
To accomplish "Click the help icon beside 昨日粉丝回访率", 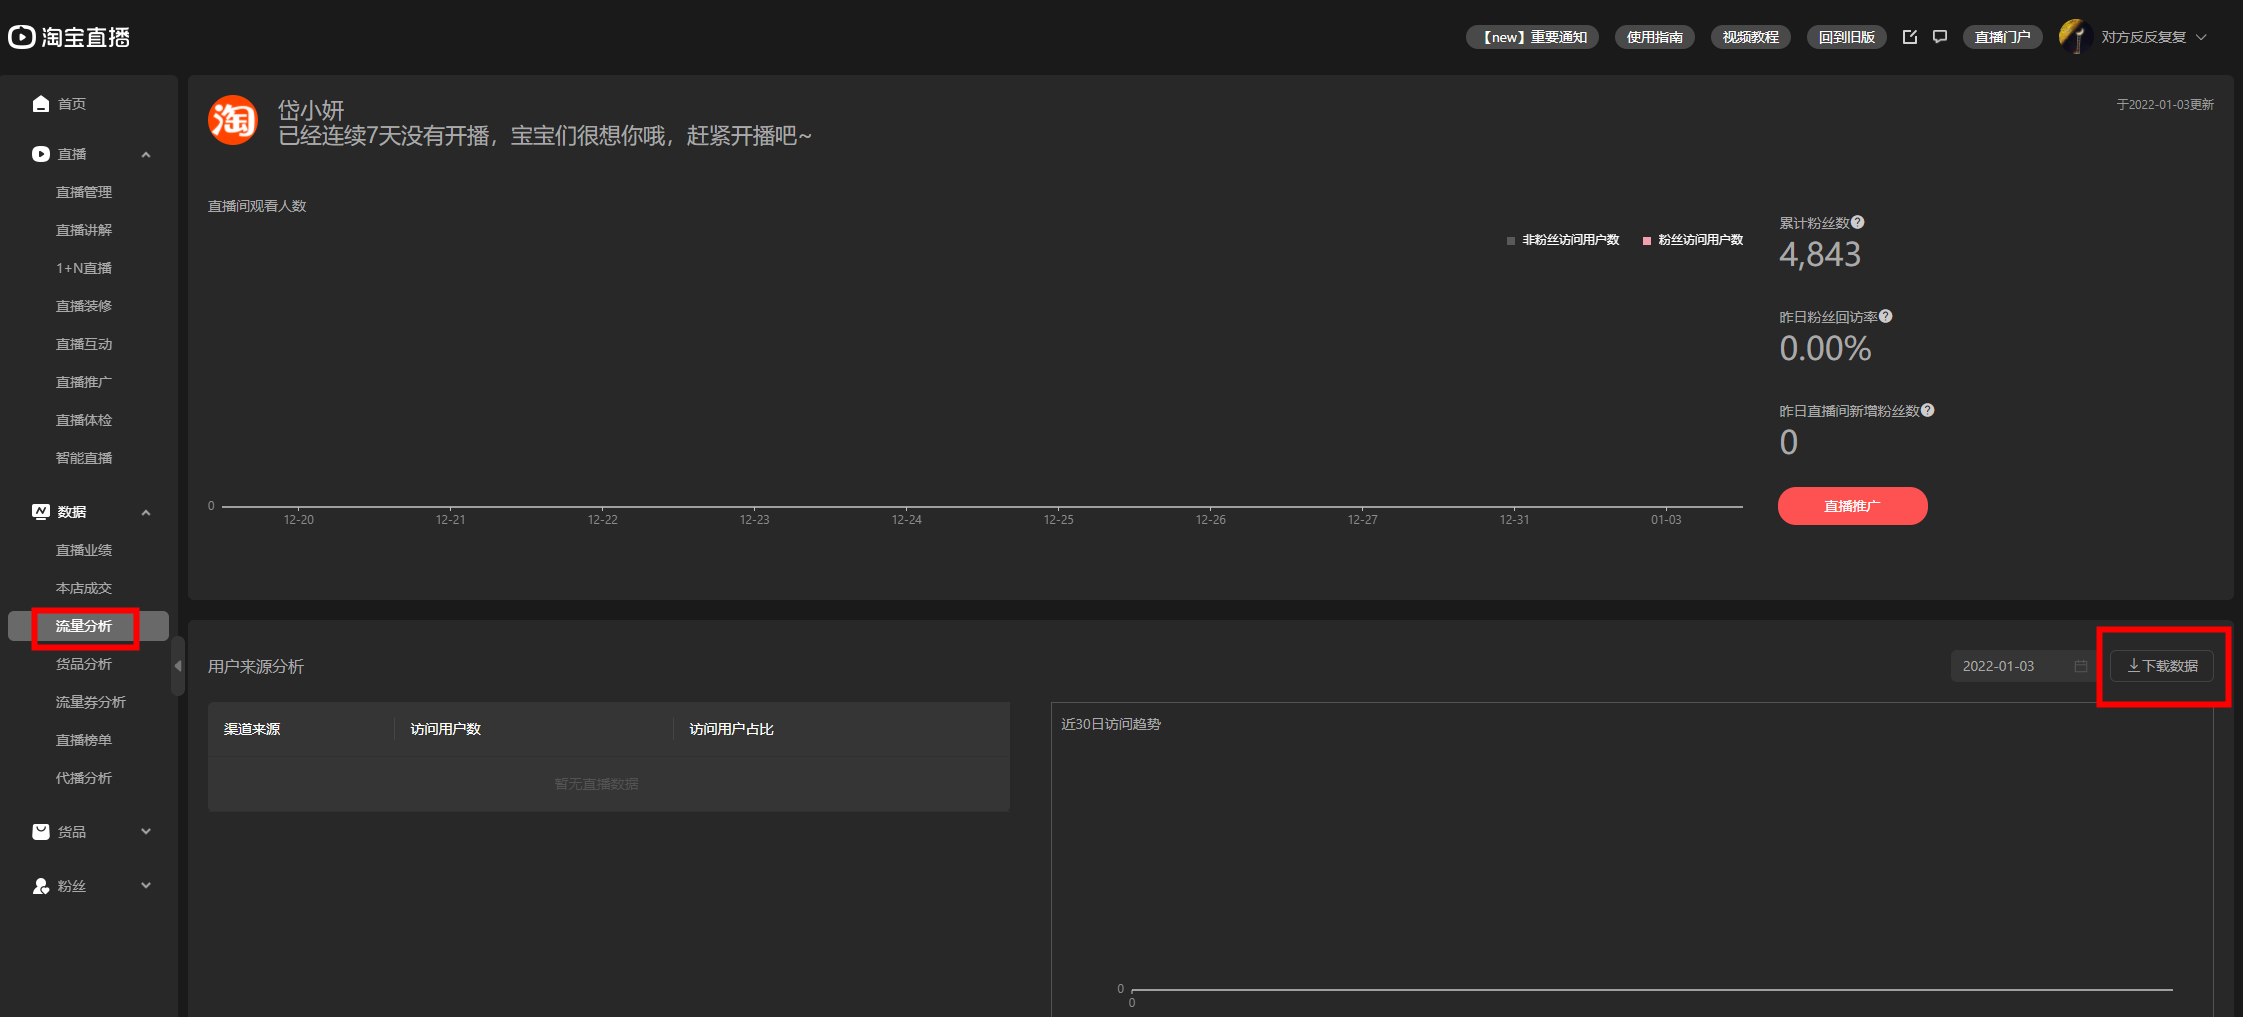I will click(x=1886, y=316).
